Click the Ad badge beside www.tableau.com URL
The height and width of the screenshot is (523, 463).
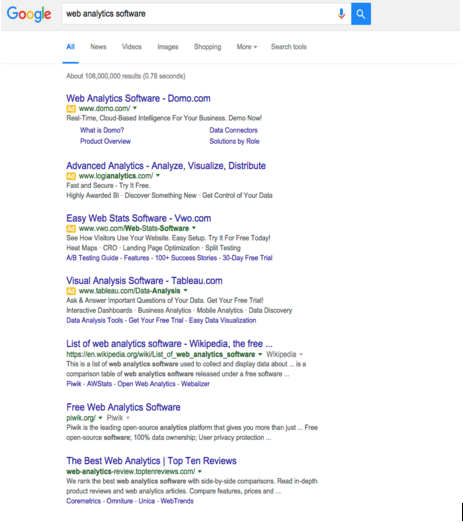pos(71,291)
